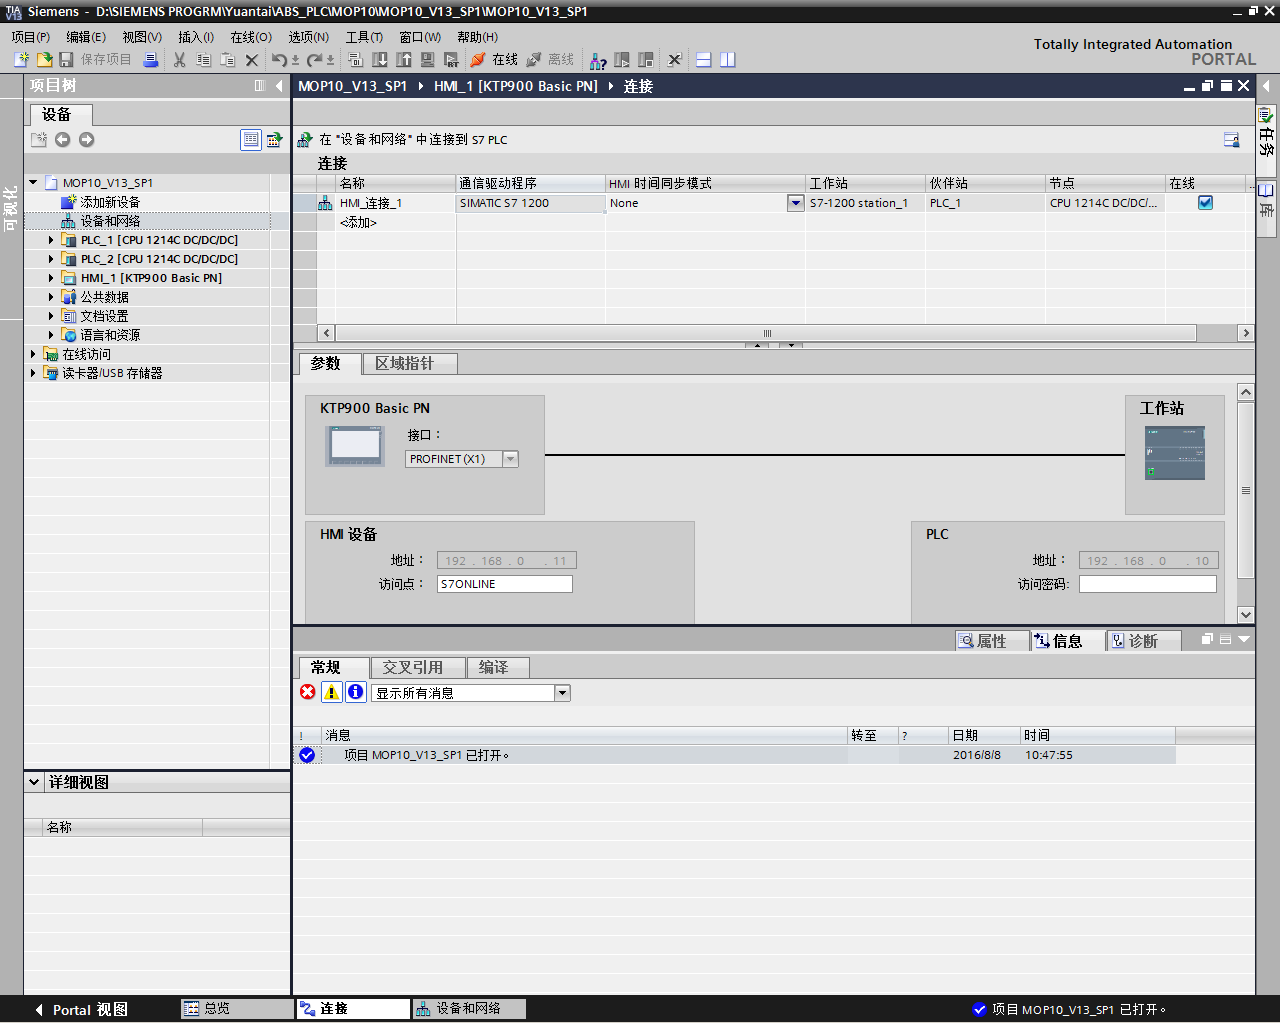Click <添加> to add a connection
This screenshot has height=1024, width=1280.
(x=358, y=223)
